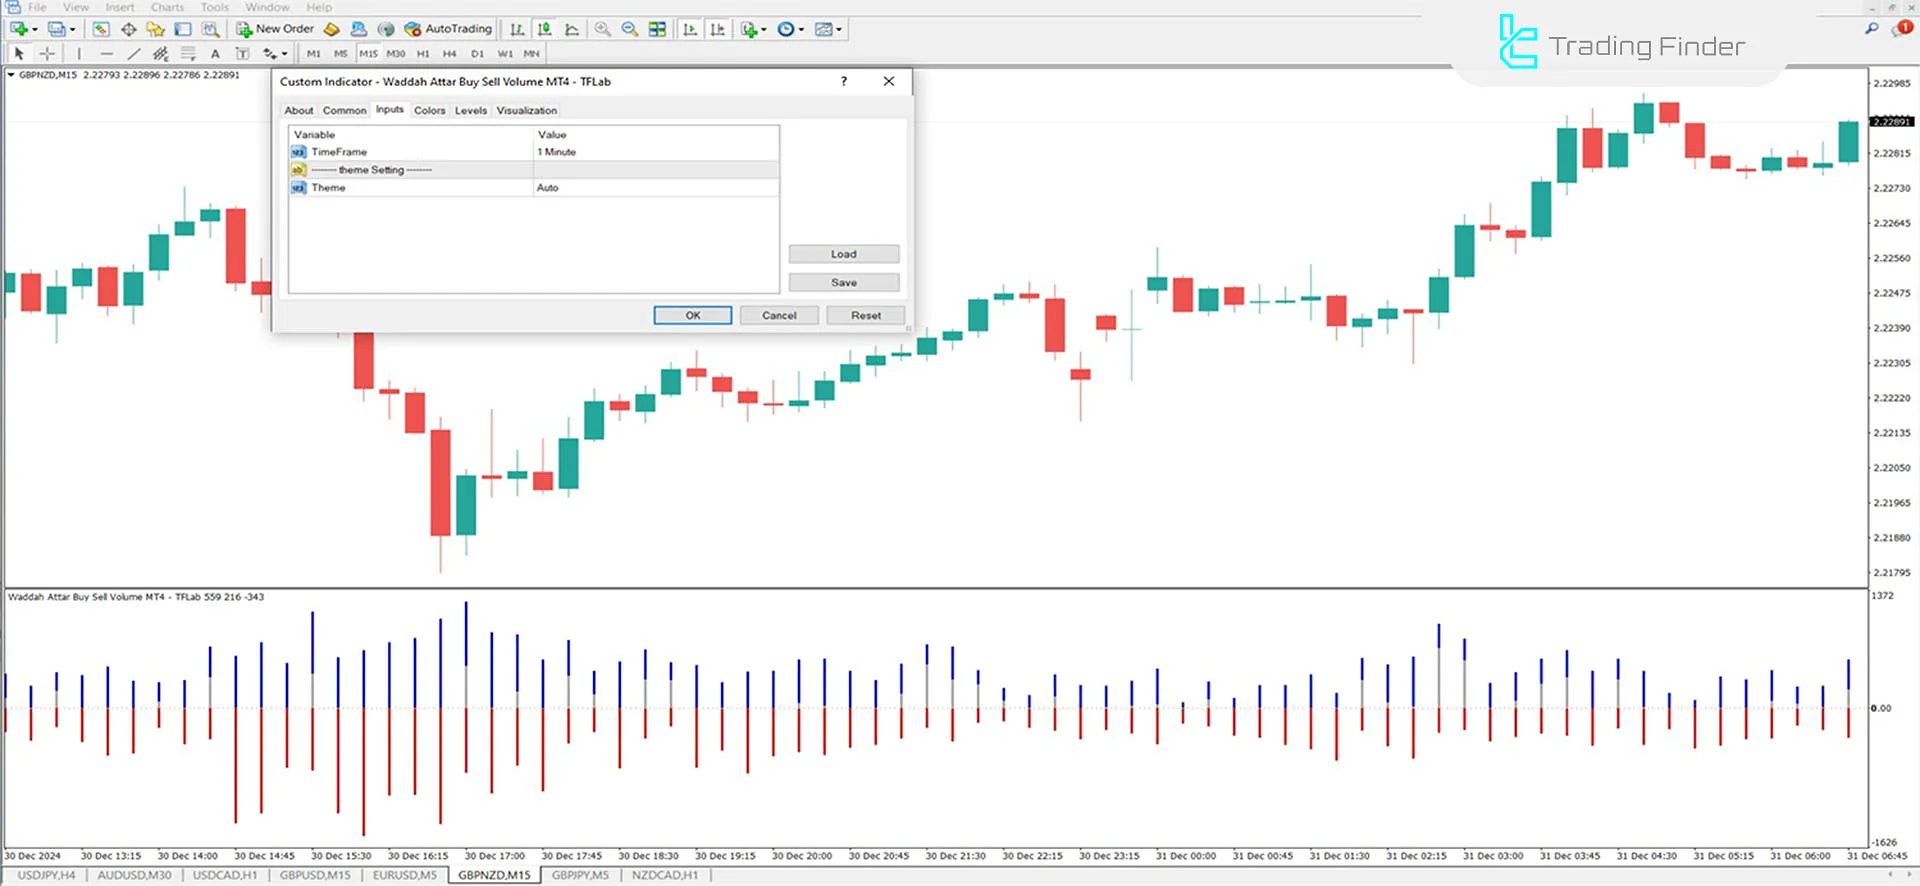
Task: Open the Indicators dropdown arrow
Action: 765,30
